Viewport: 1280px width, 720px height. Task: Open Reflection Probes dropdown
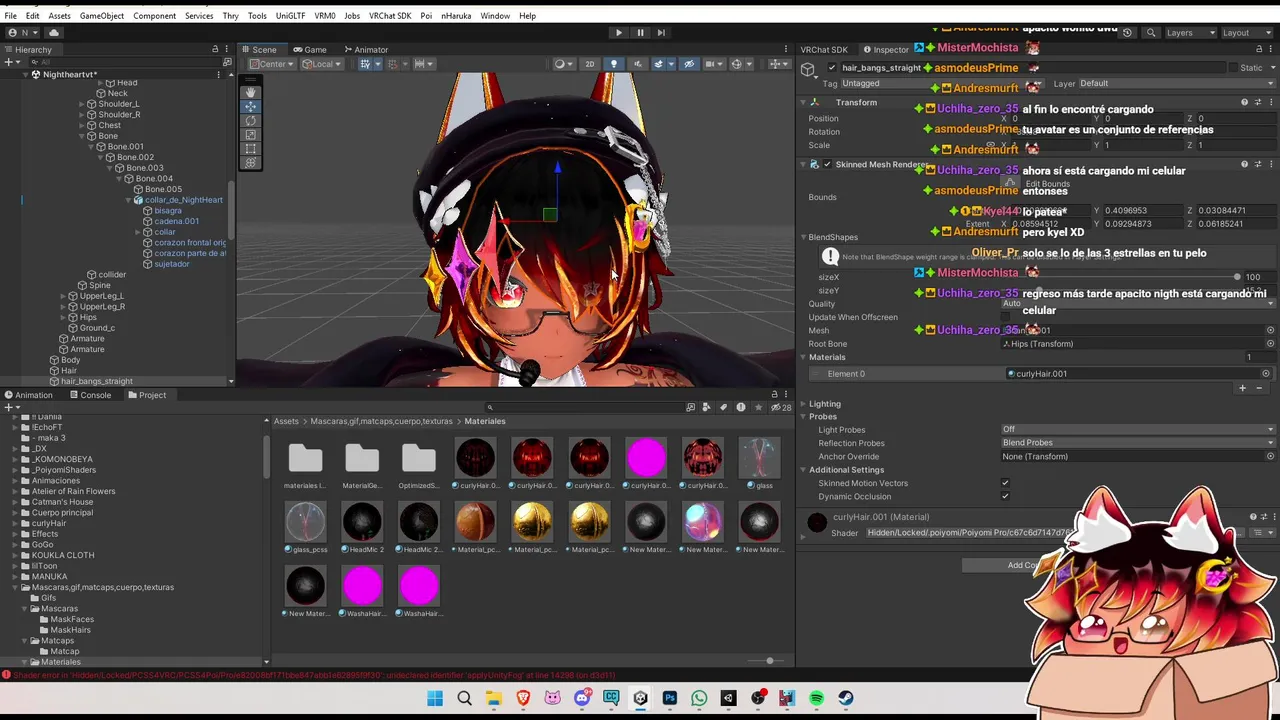(x=1138, y=443)
